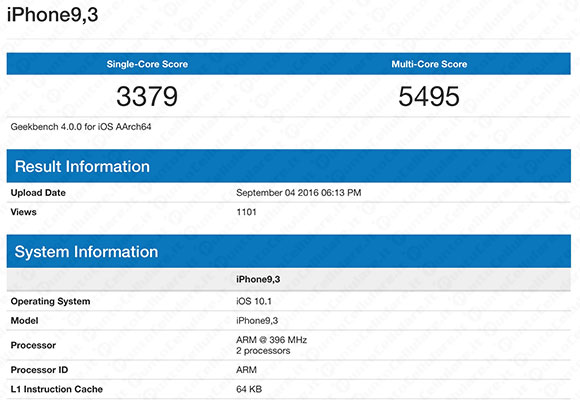Select the ARM @ 396 MHz text
580x400 pixels.
click(x=272, y=340)
